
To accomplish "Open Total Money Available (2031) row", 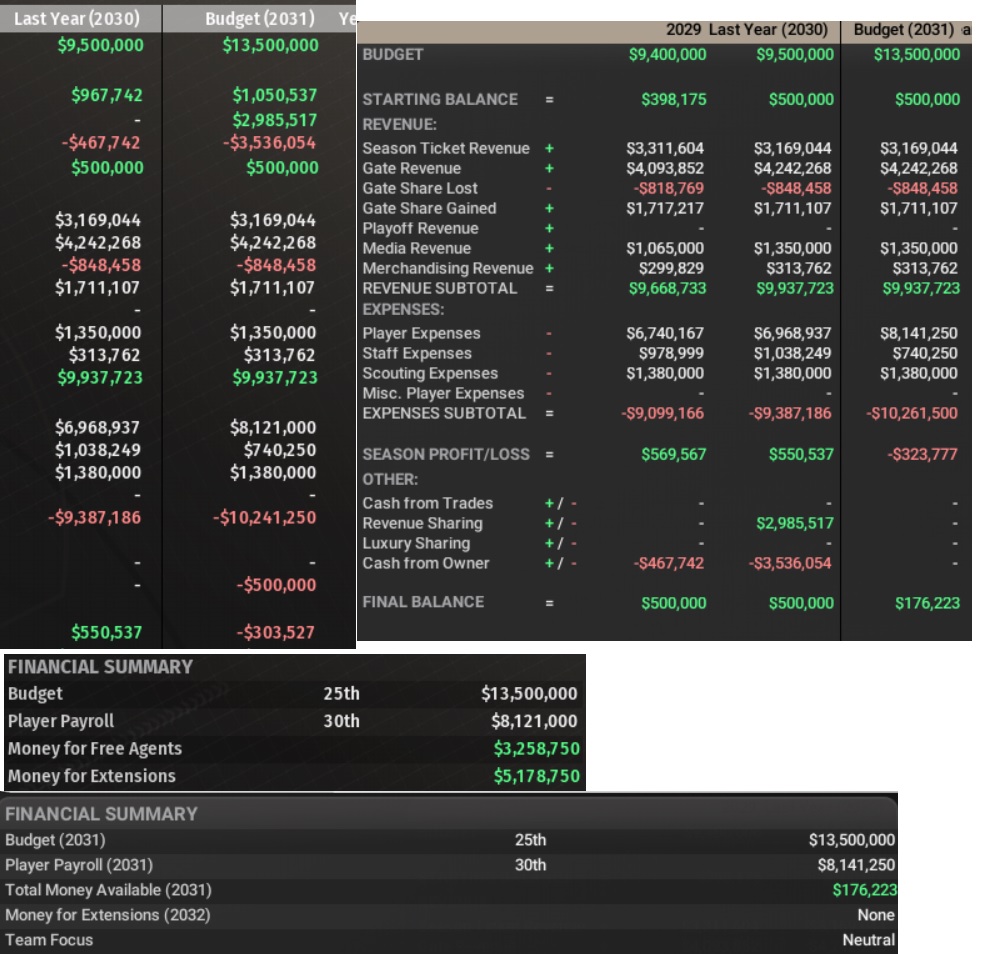I will (x=108, y=889).
